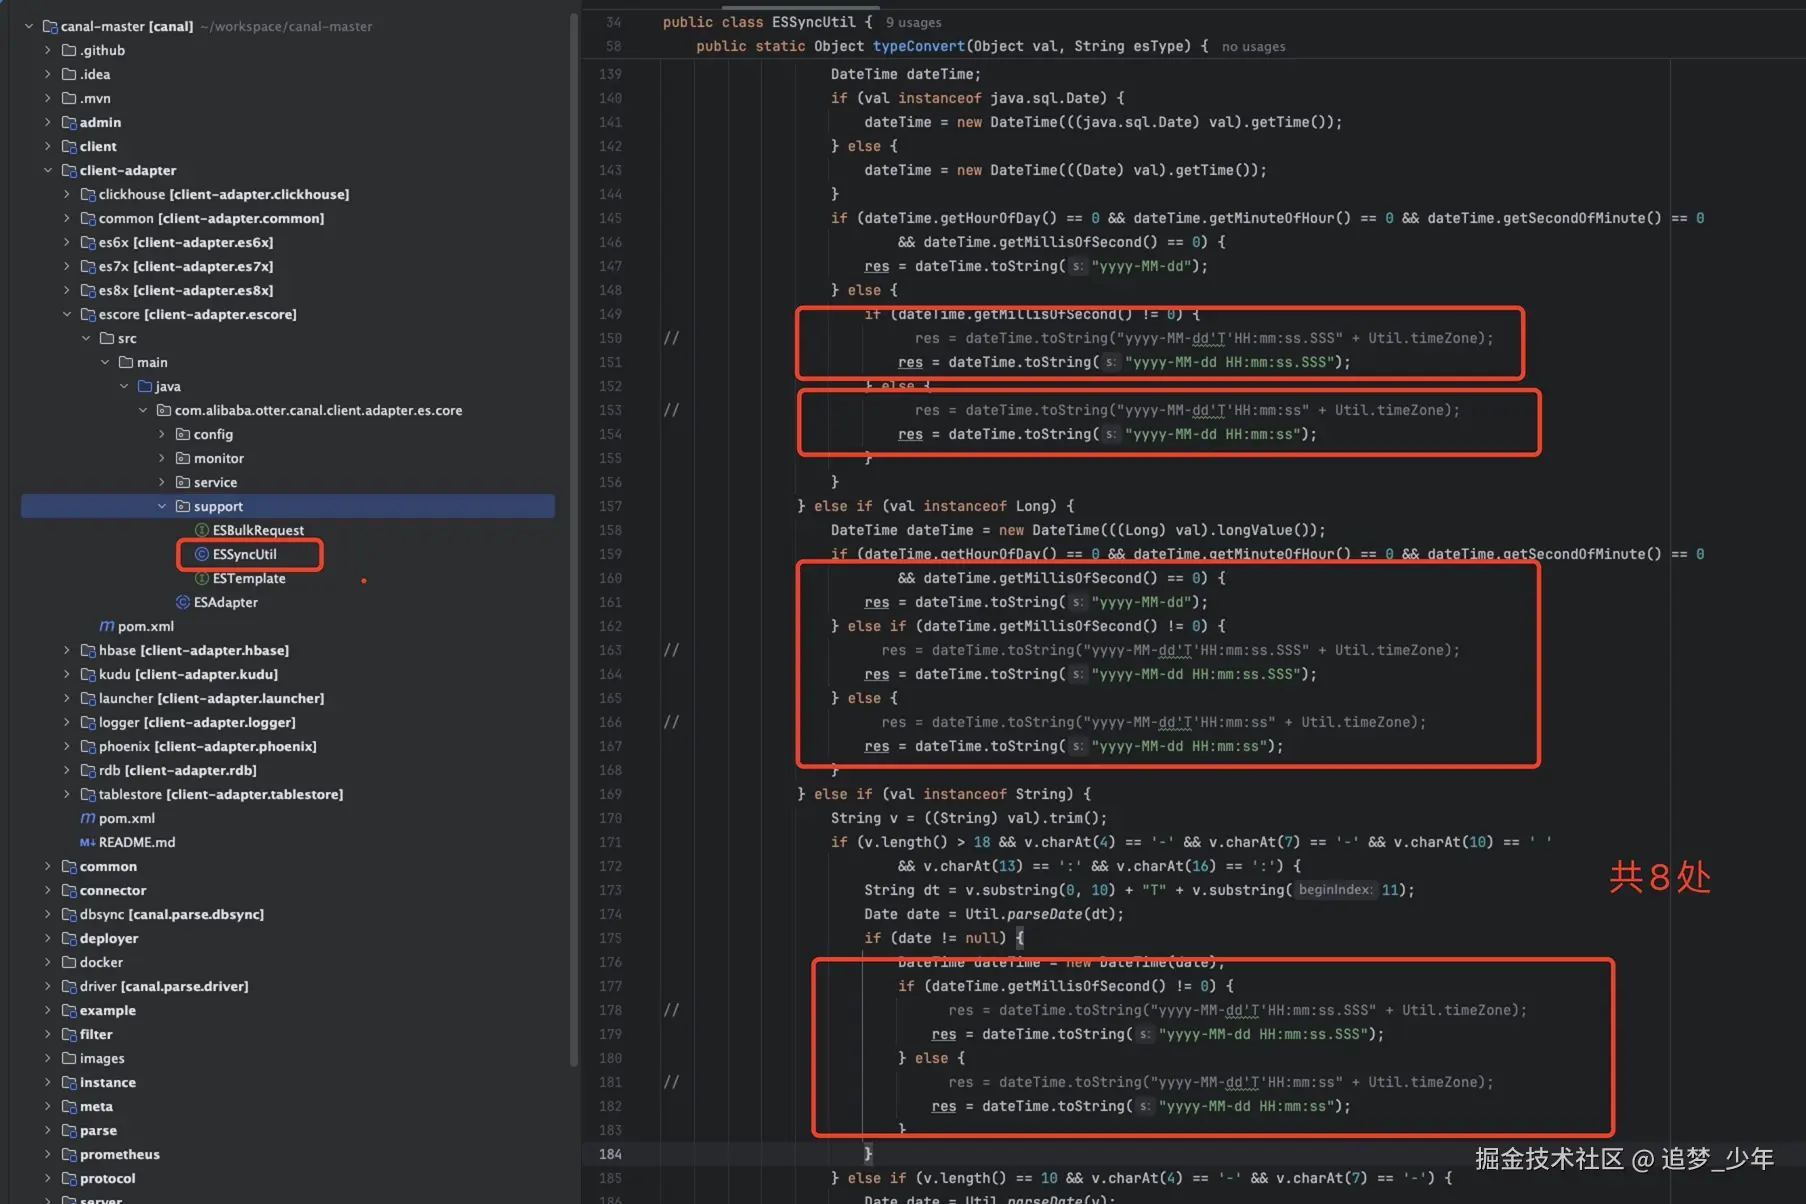The image size is (1806, 1204).
Task: Click 'String v = ((String) val).trim();' line
Action: tap(968, 818)
